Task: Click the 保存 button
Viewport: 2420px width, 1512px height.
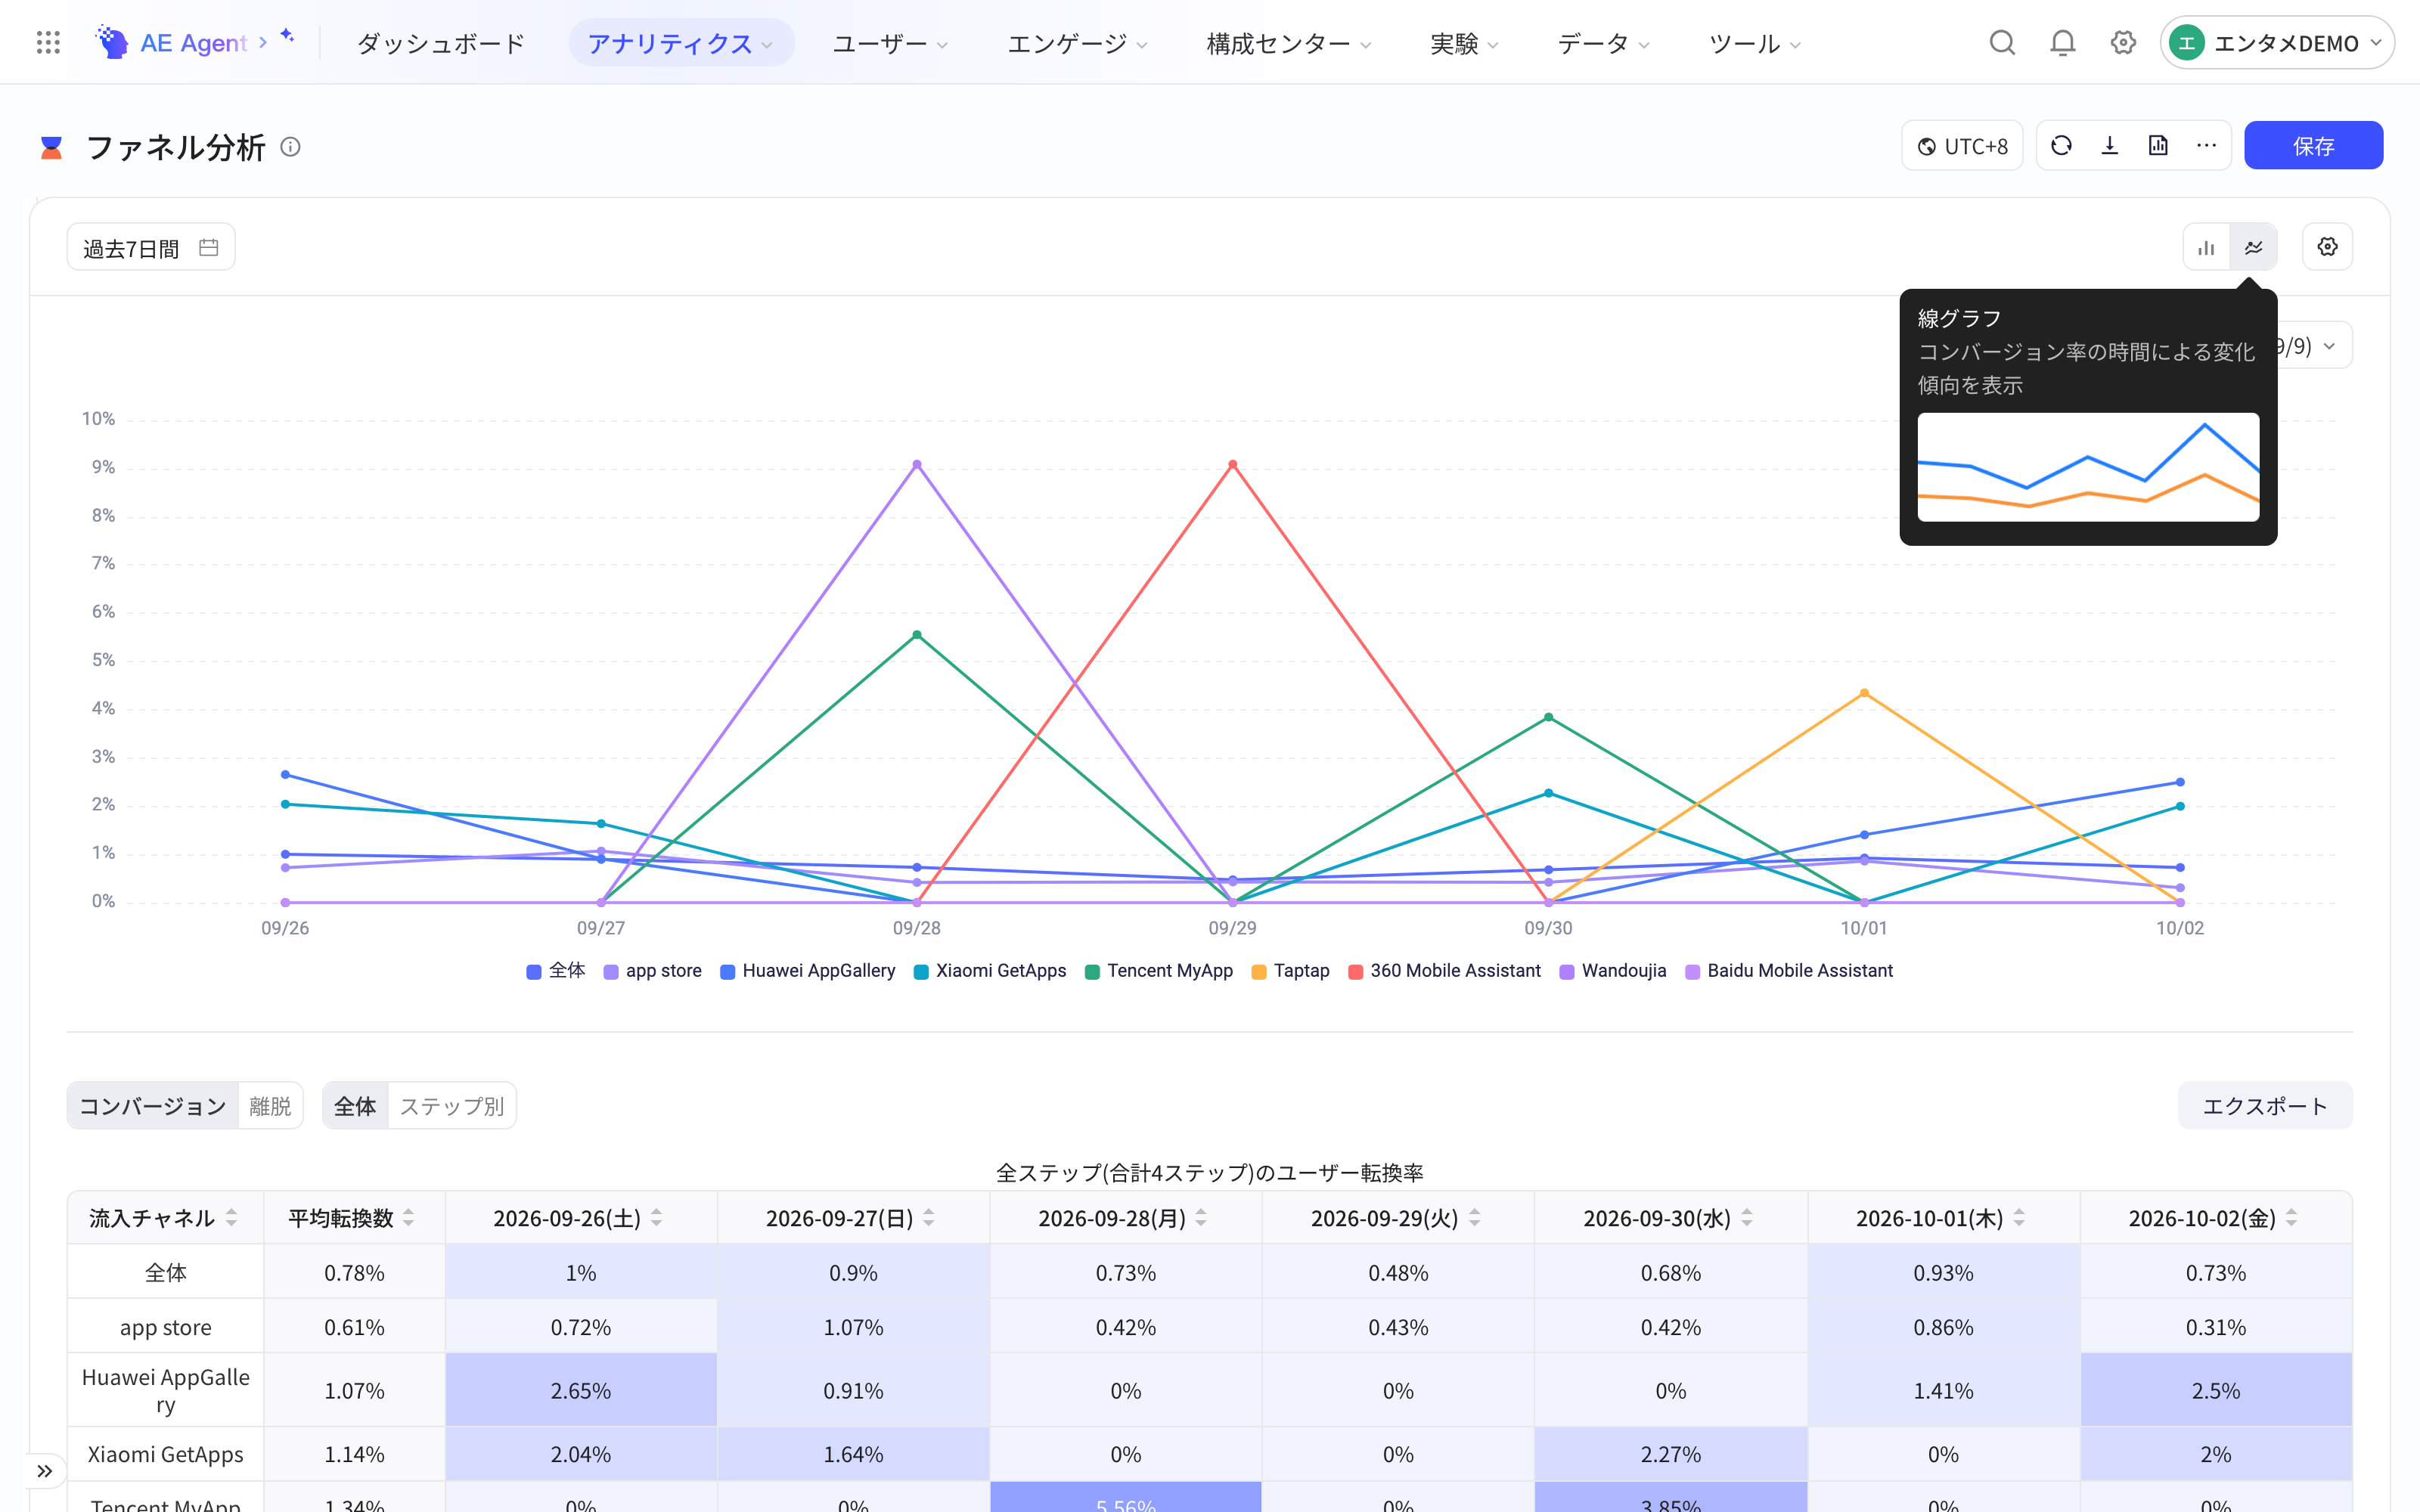Action: (x=2313, y=146)
